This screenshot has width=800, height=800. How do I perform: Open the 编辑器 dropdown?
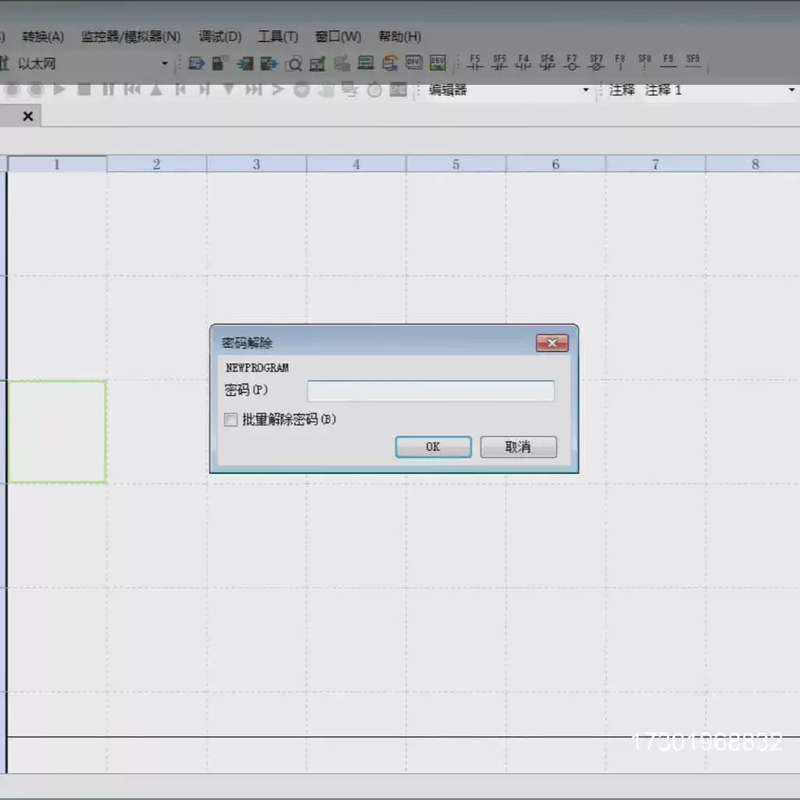pyautogui.click(x=586, y=90)
